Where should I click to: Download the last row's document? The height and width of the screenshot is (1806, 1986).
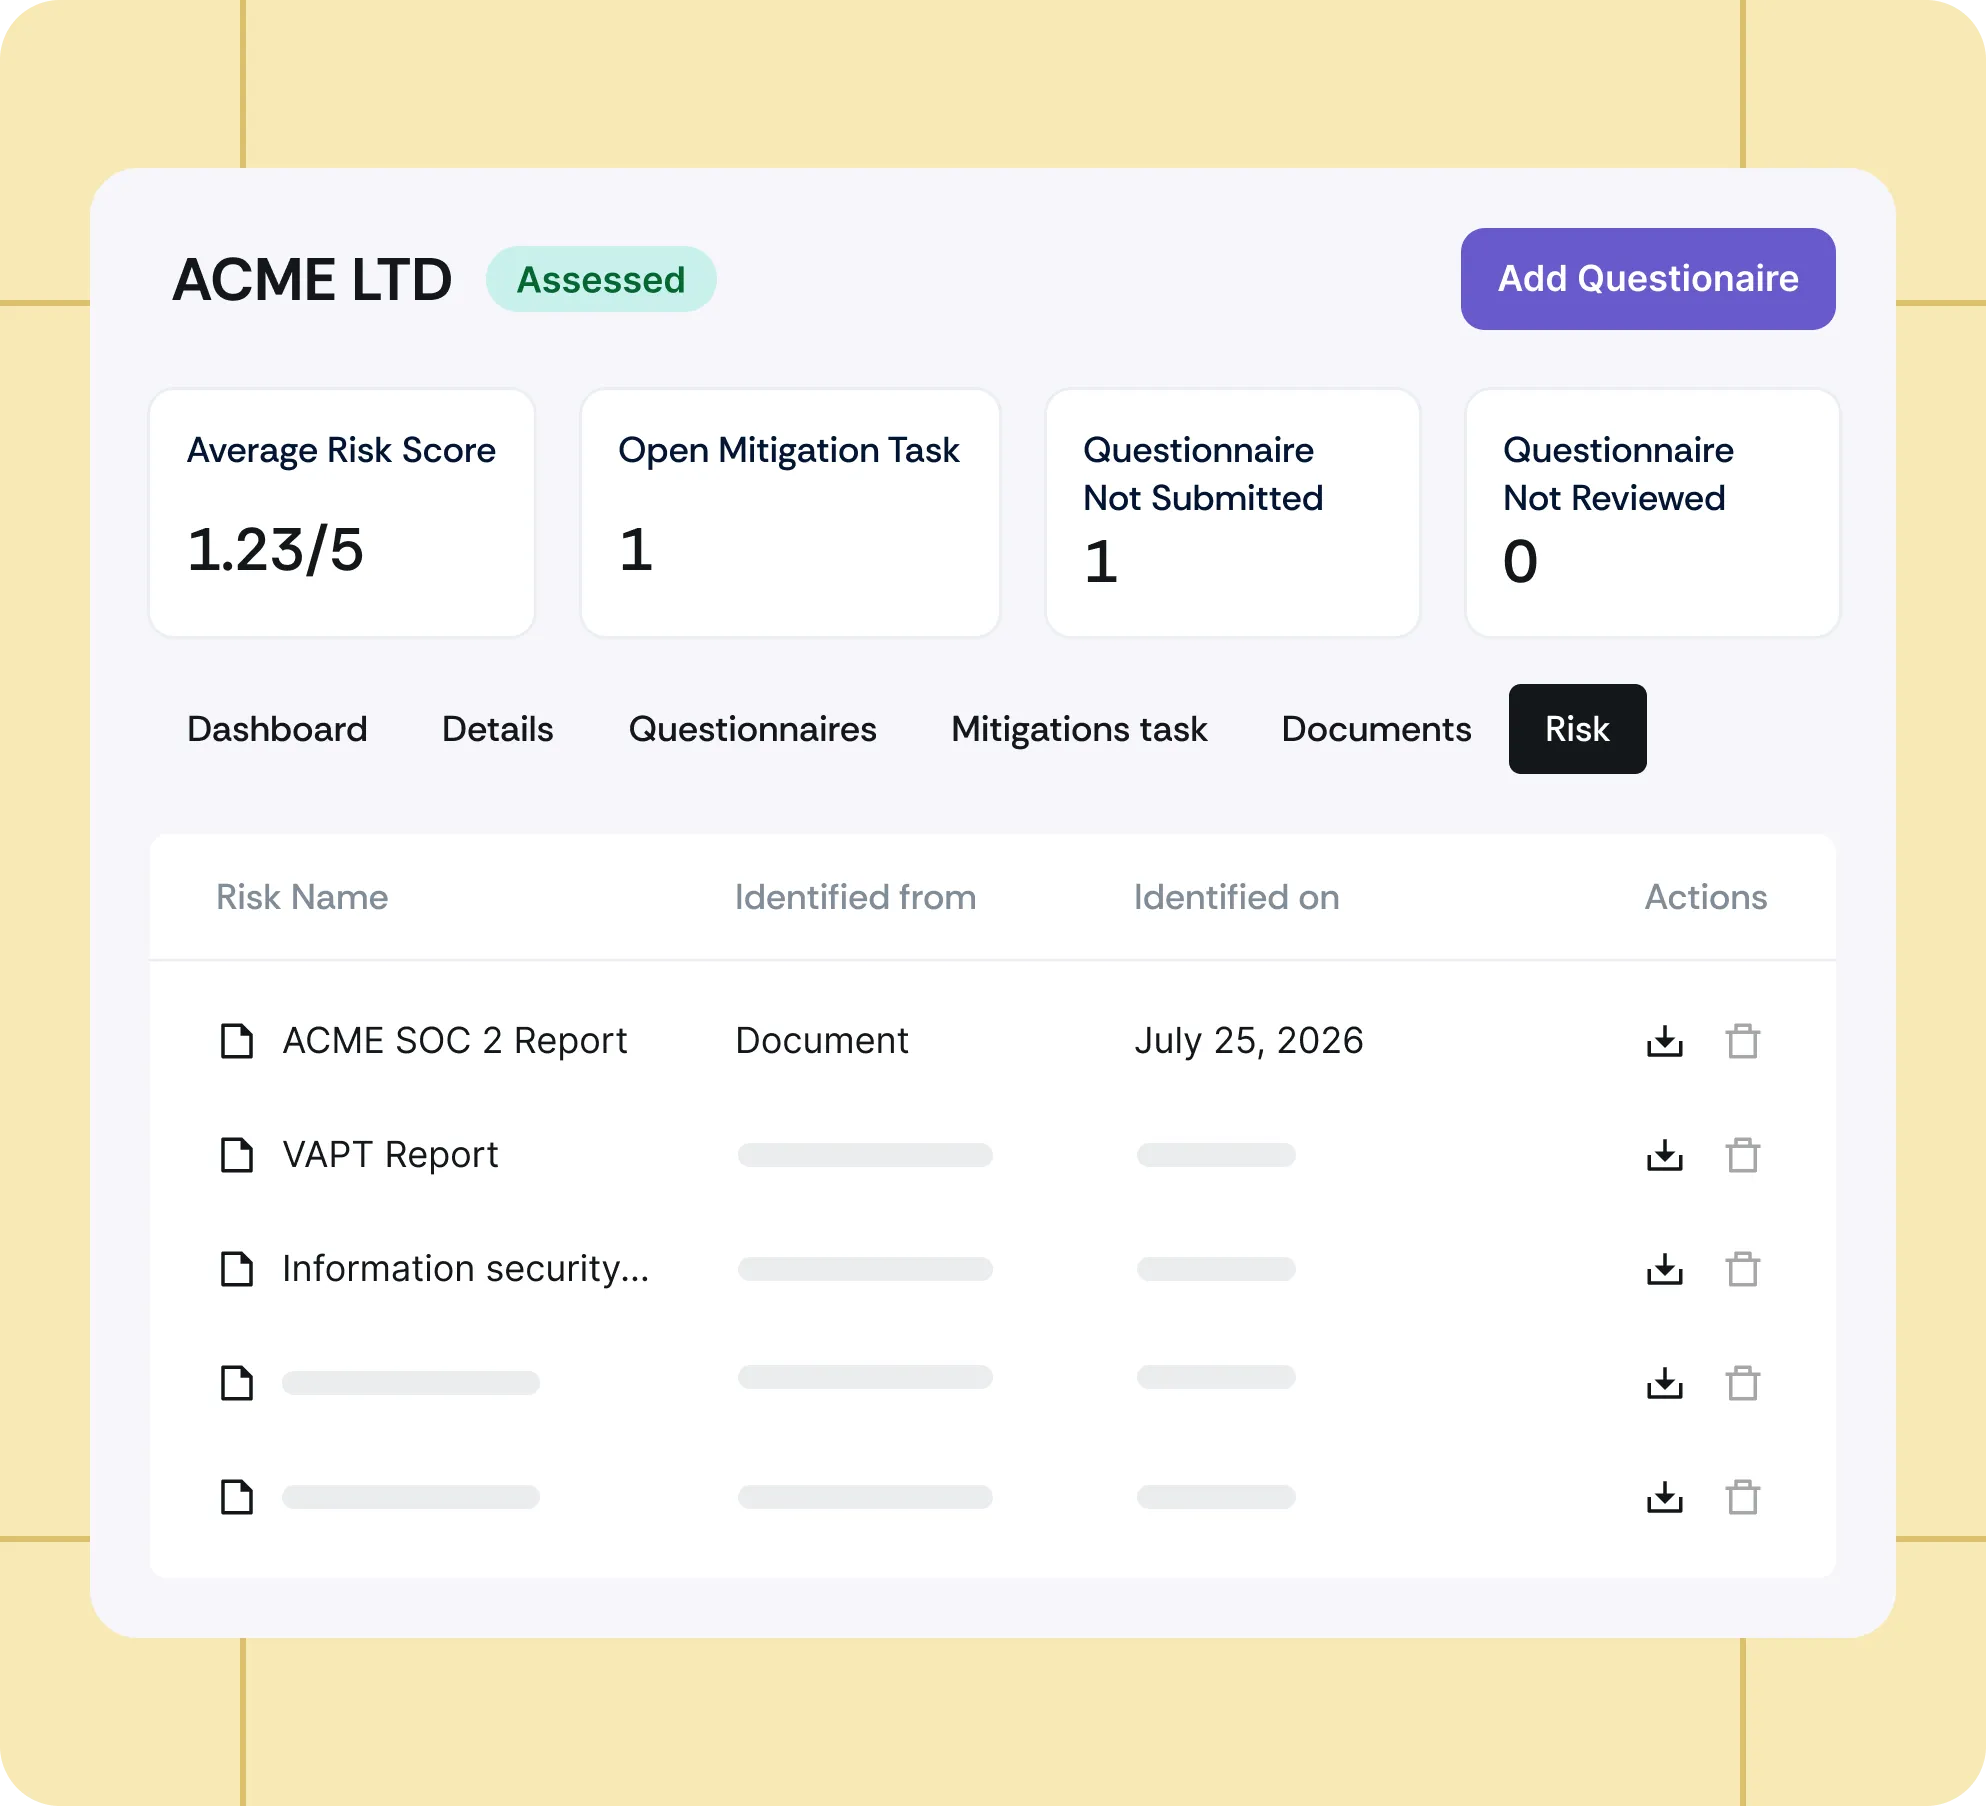point(1664,1497)
